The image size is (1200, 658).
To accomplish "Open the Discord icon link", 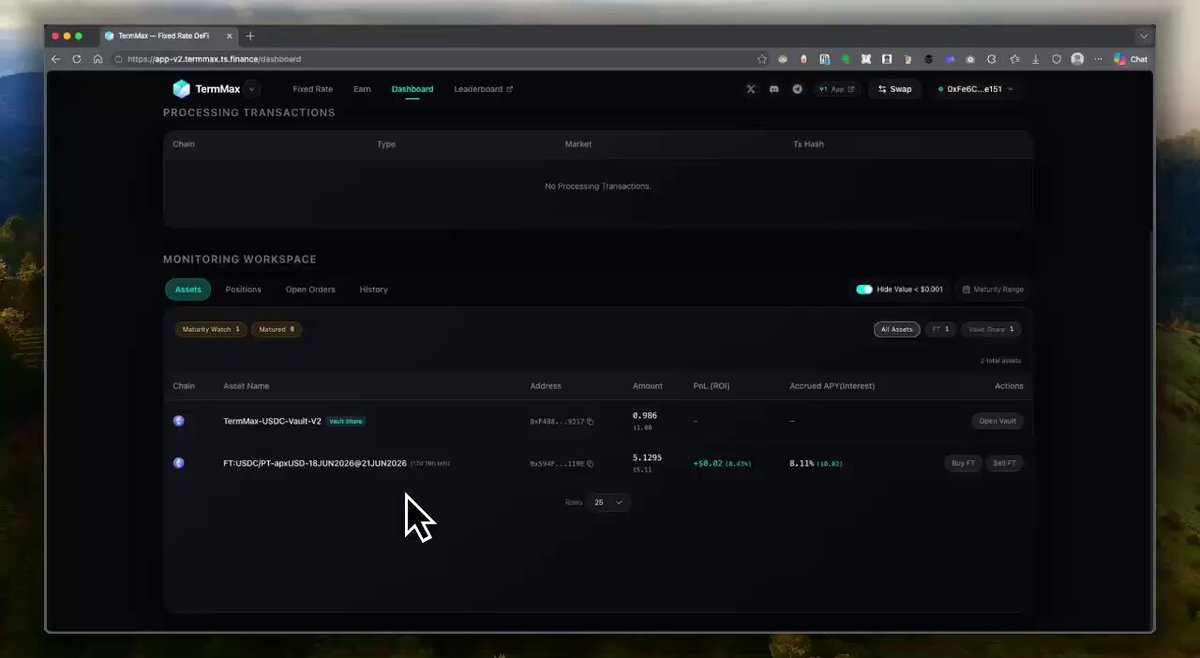I will 774,89.
